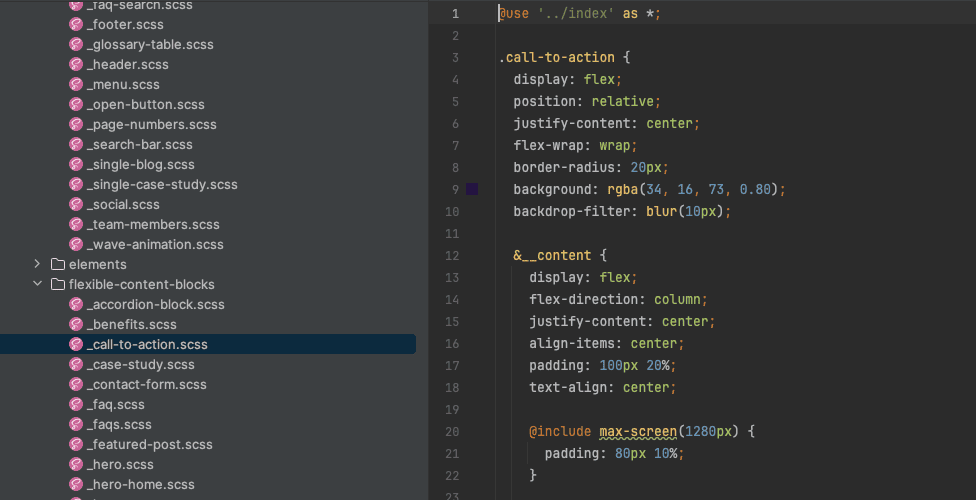Collapse the flexible-content-blocks folder chevron
The height and width of the screenshot is (500, 976).
point(37,284)
